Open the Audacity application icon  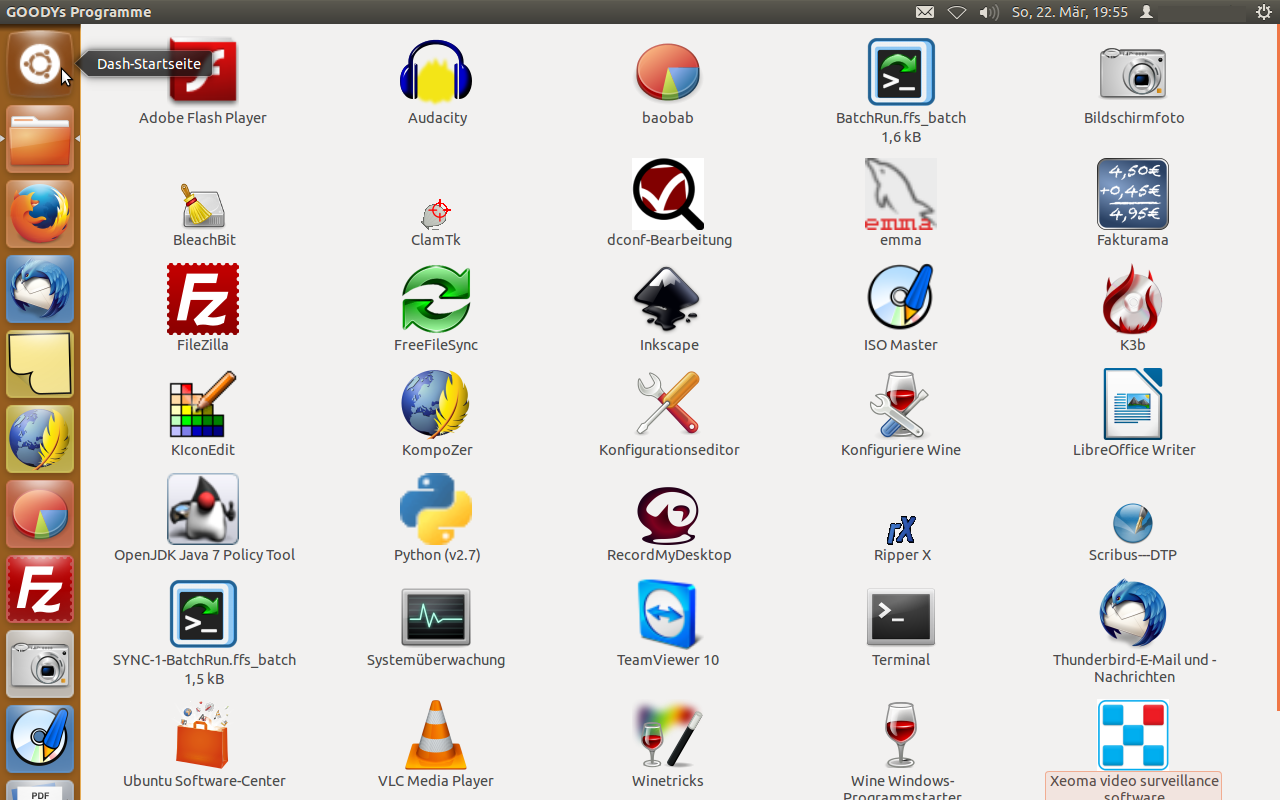[436, 73]
